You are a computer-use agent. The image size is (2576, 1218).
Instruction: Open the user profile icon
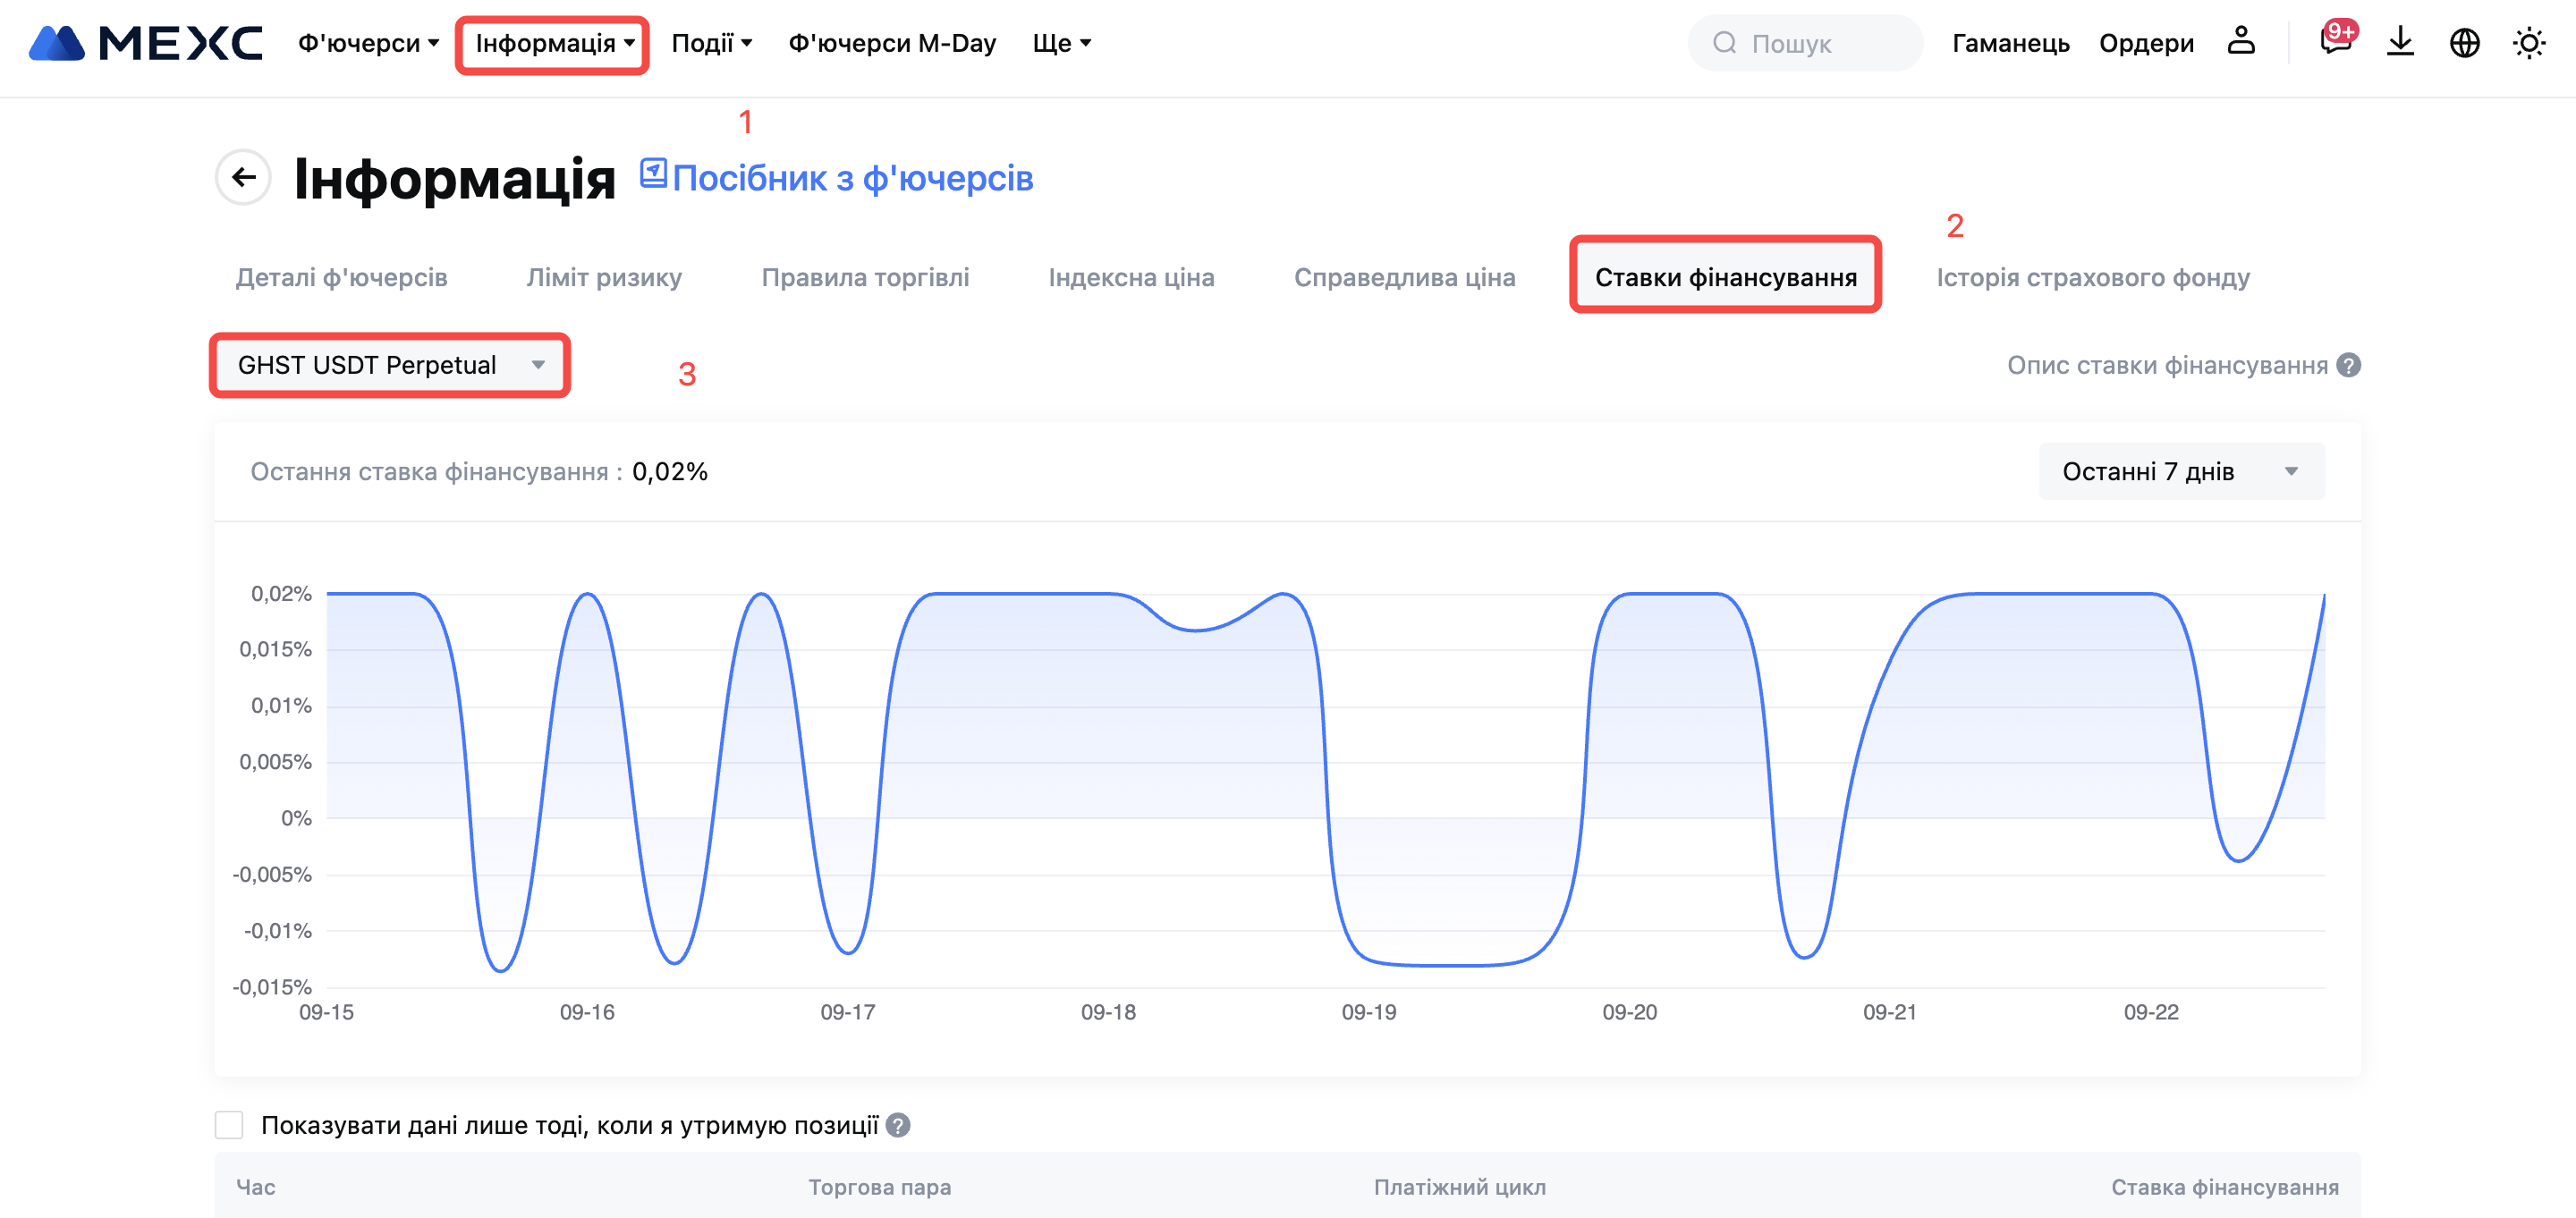[x=2241, y=42]
